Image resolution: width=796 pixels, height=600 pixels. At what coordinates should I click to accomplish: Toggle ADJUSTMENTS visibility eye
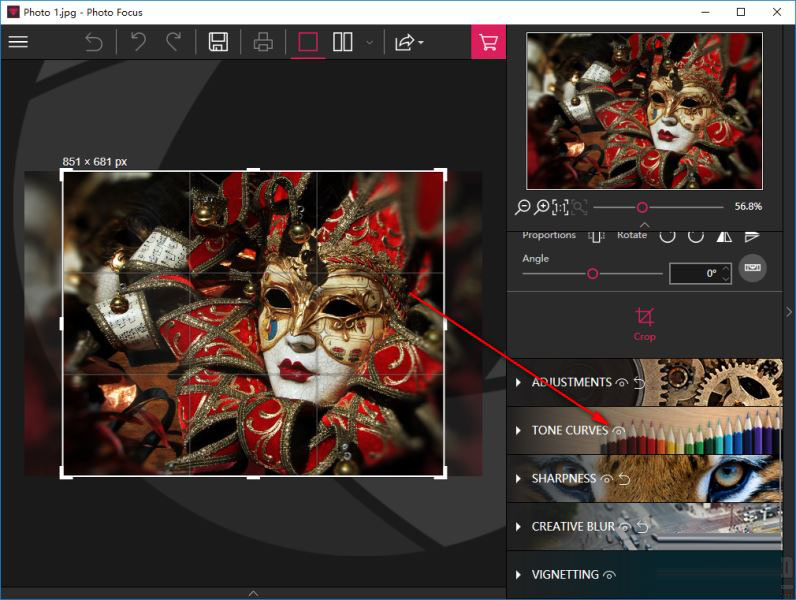pyautogui.click(x=621, y=383)
